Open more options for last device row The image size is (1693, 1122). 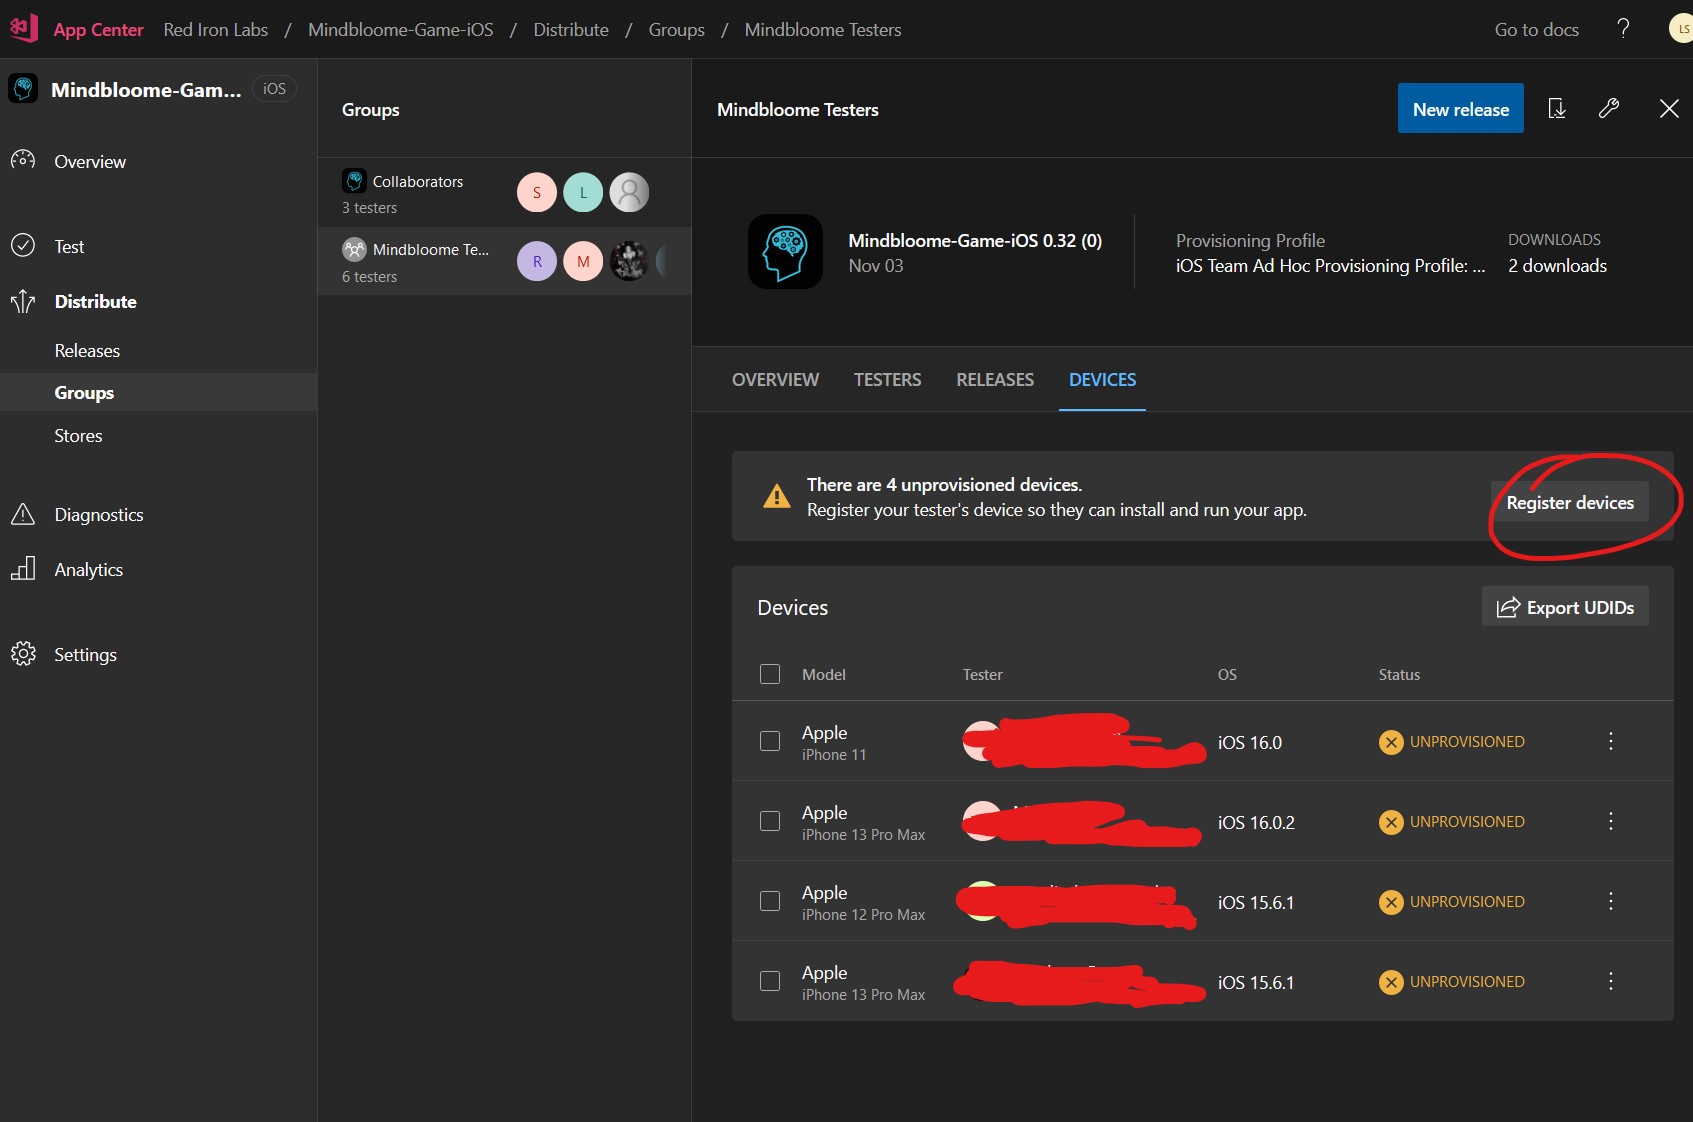(1610, 981)
